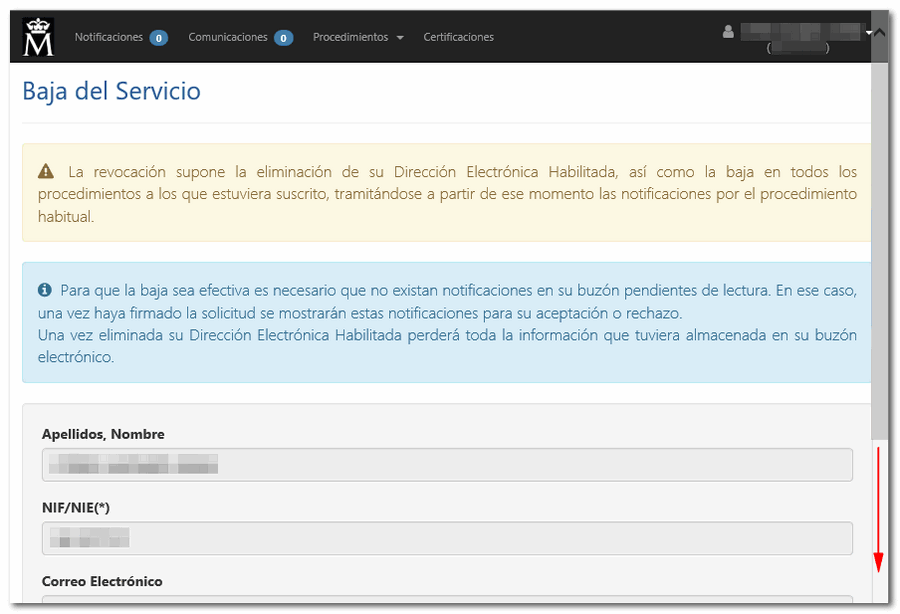
Task: Go to the Comunicaciones section
Action: [x=228, y=37]
